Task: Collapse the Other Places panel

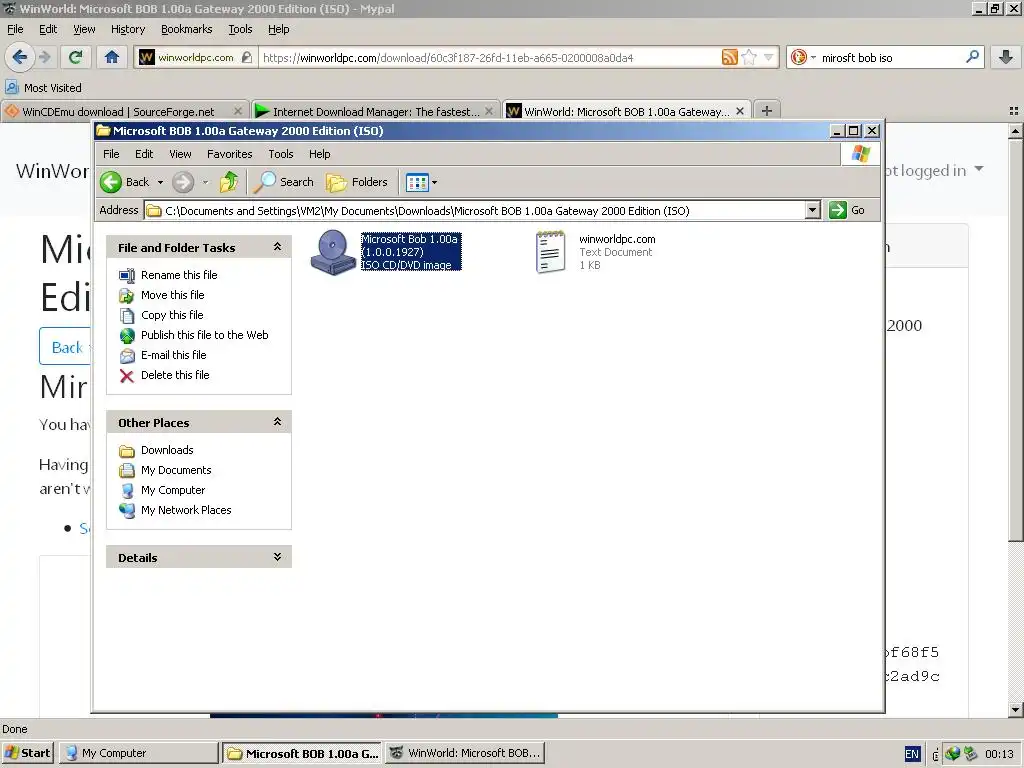Action: (277, 422)
